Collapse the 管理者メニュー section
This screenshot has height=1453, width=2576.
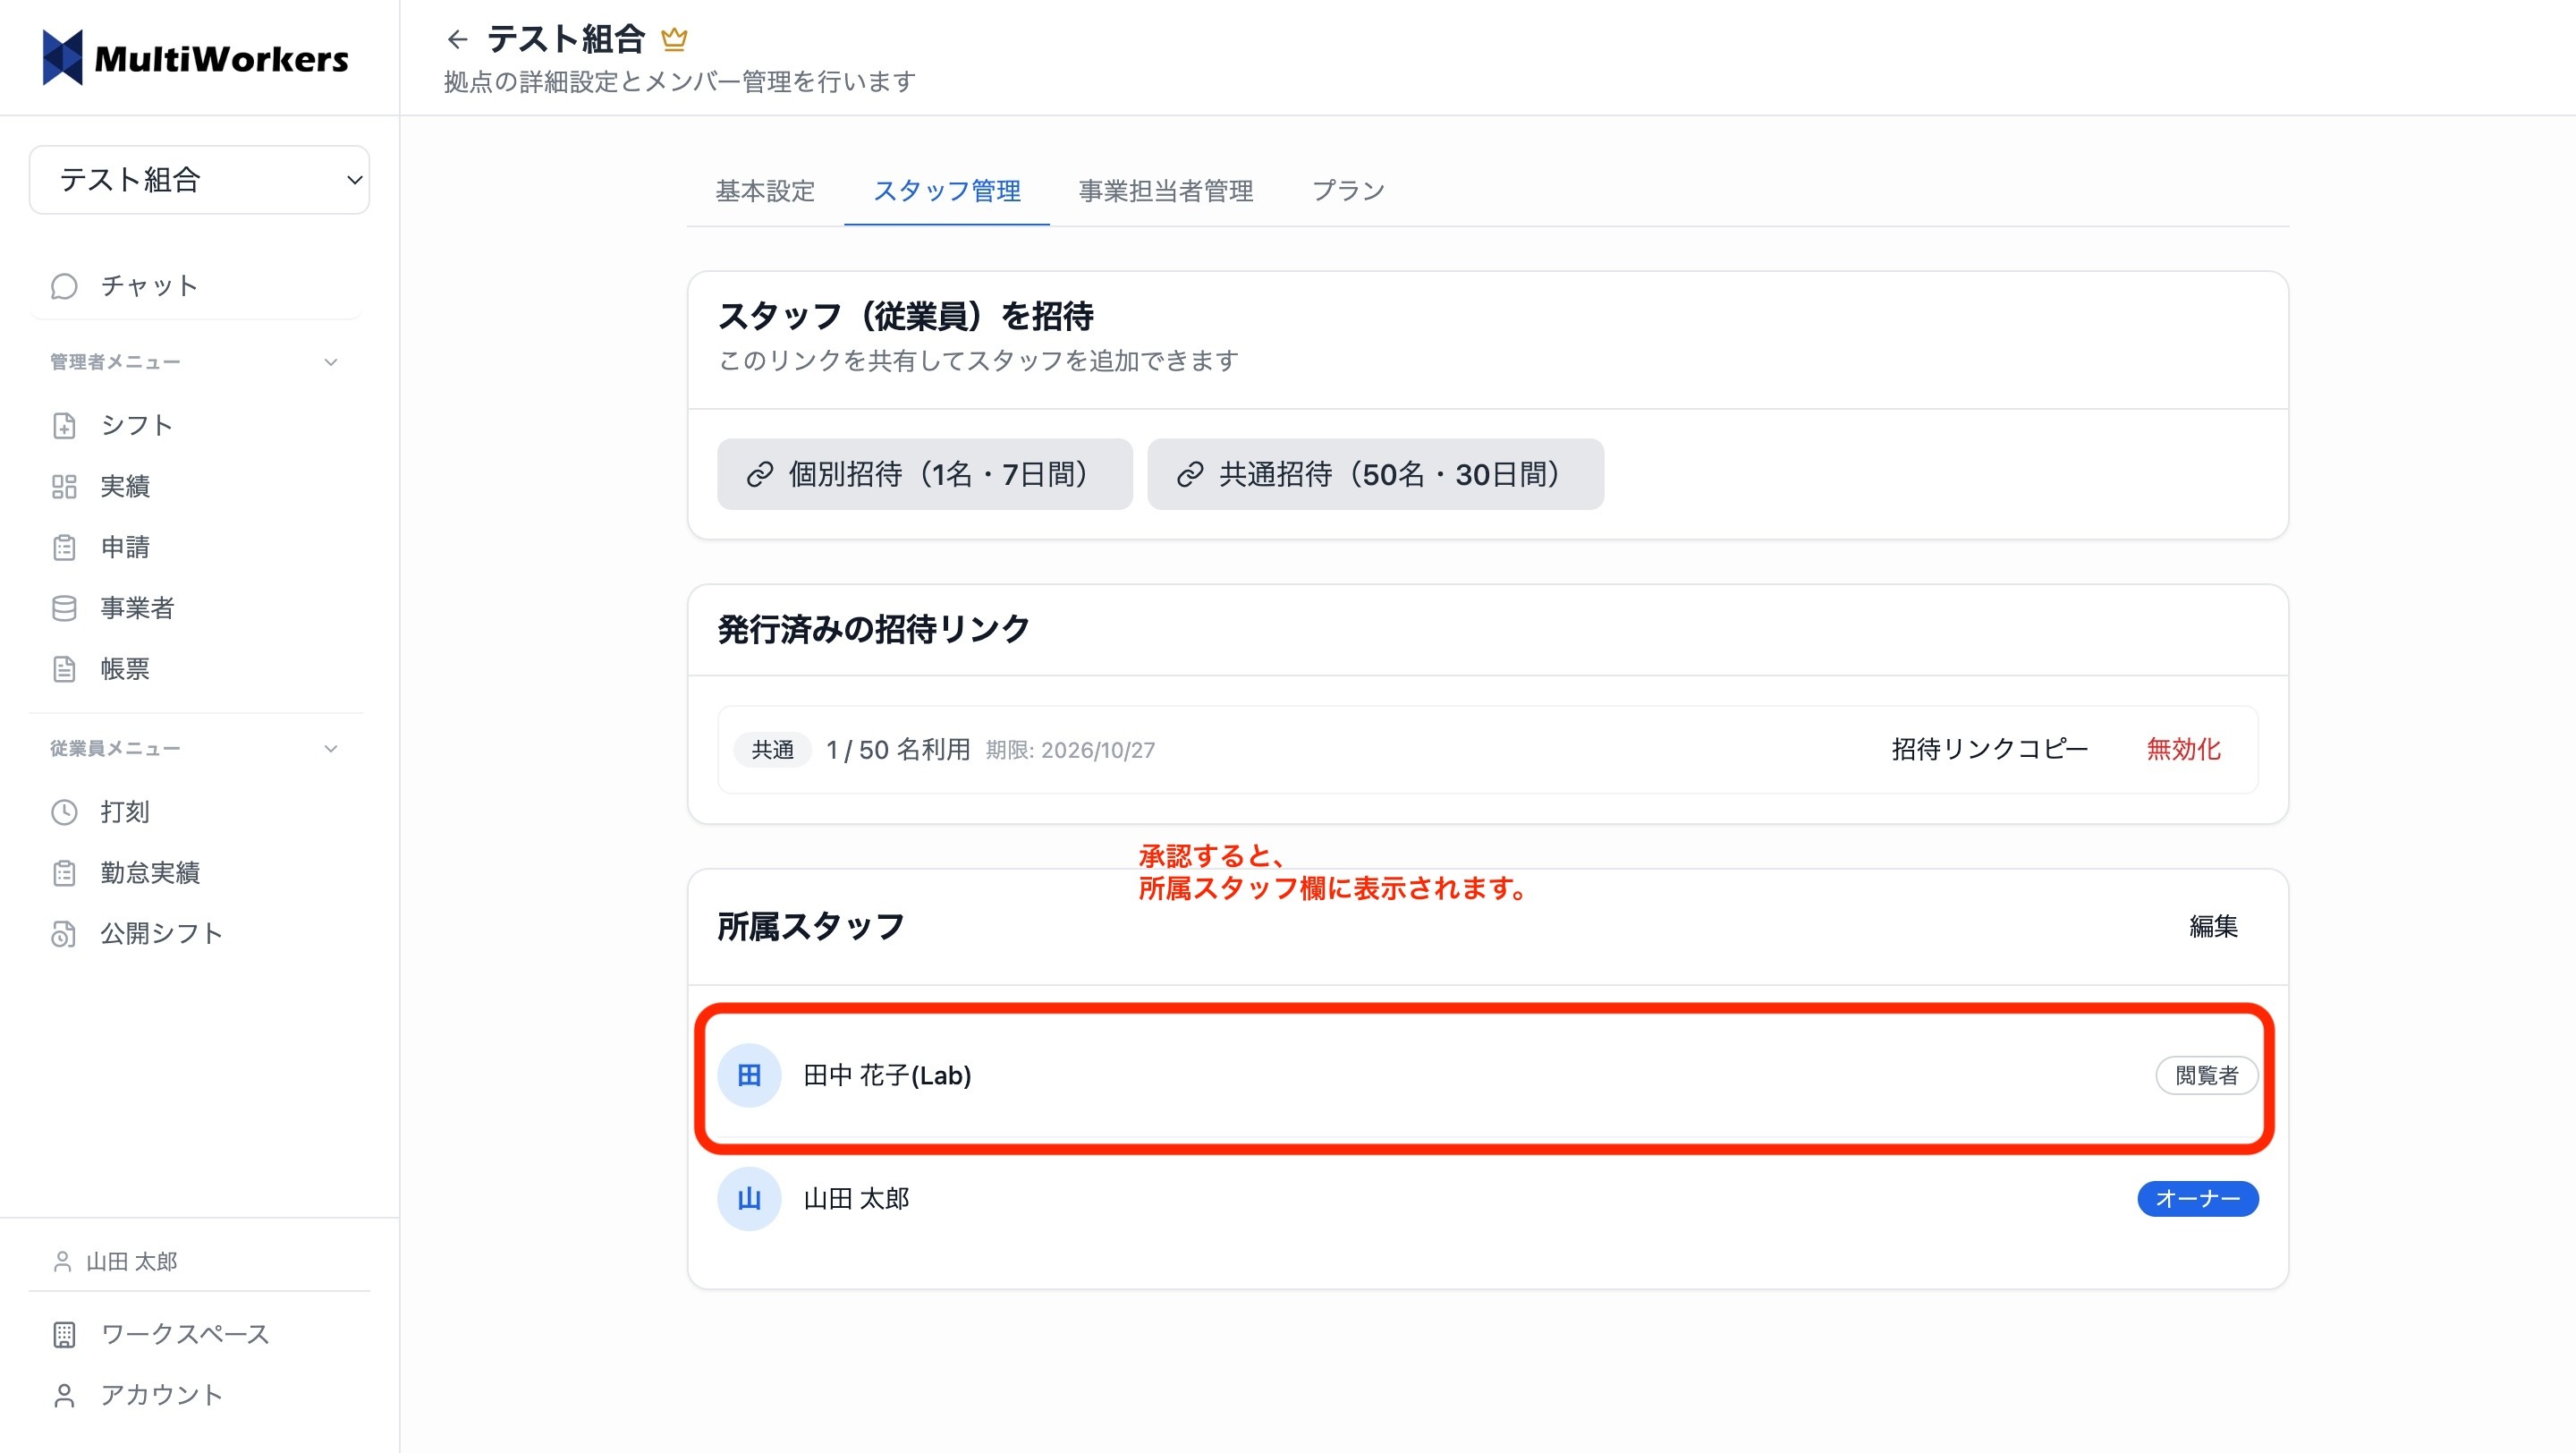pyautogui.click(x=195, y=362)
